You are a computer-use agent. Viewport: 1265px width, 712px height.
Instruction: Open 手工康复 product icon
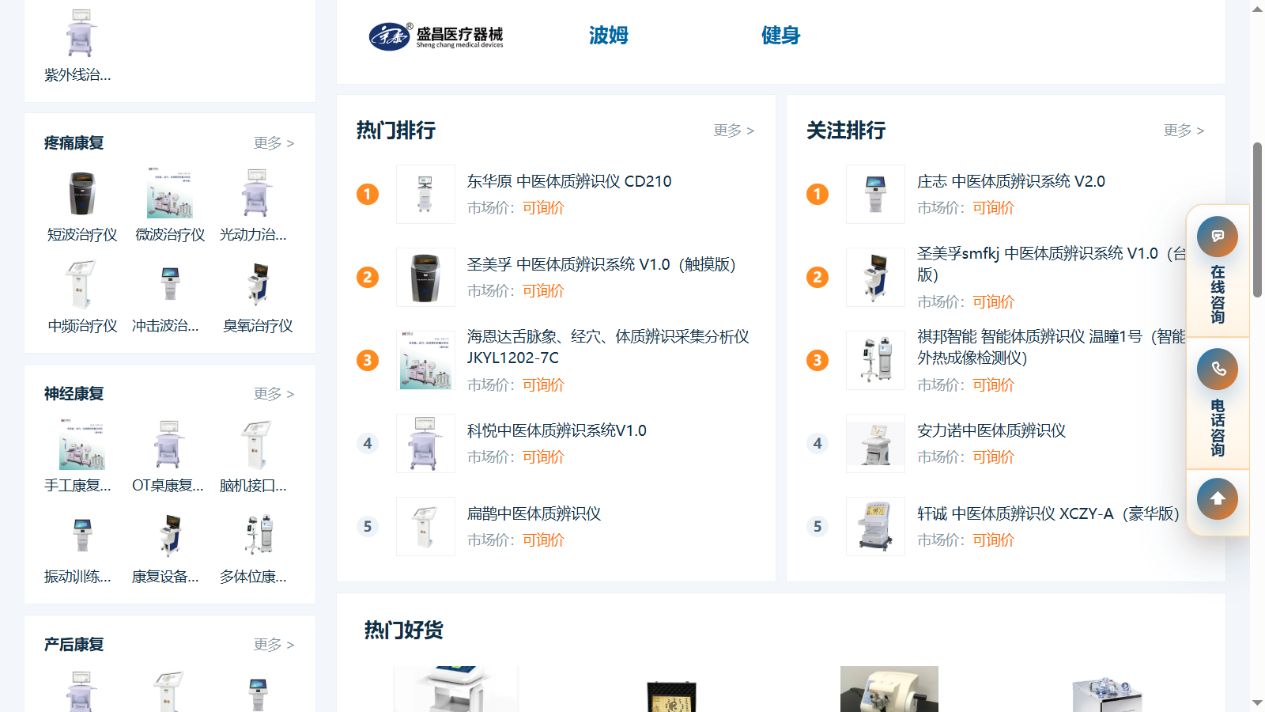pyautogui.click(x=82, y=445)
